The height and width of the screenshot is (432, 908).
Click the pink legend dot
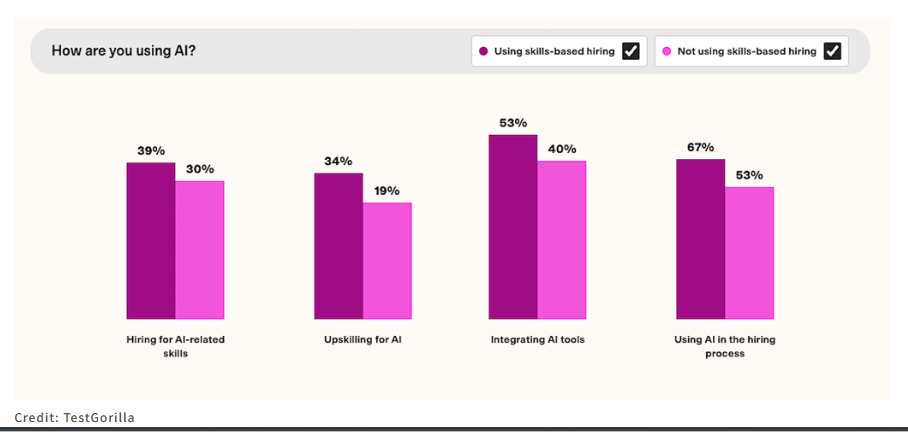(x=667, y=52)
